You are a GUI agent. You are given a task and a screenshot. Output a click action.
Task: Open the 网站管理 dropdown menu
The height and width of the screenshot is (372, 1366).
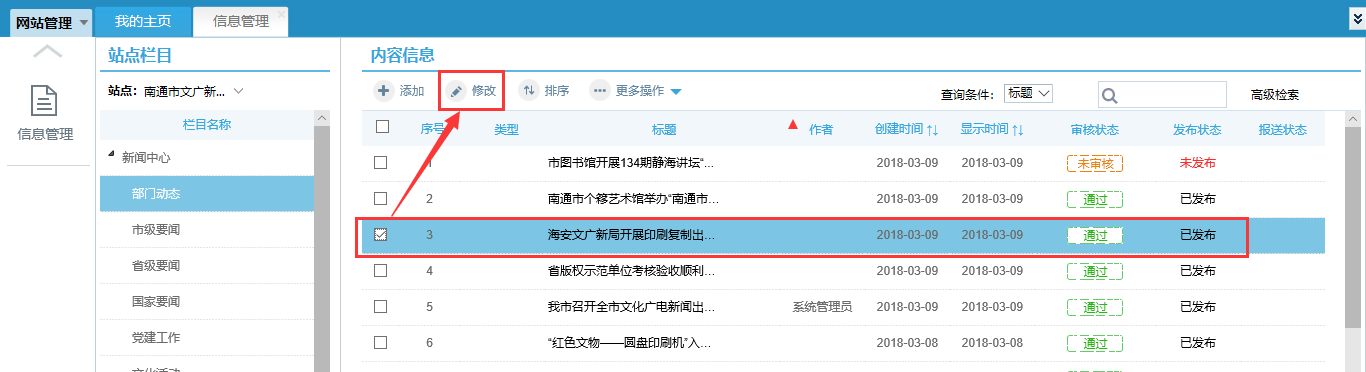(51, 22)
